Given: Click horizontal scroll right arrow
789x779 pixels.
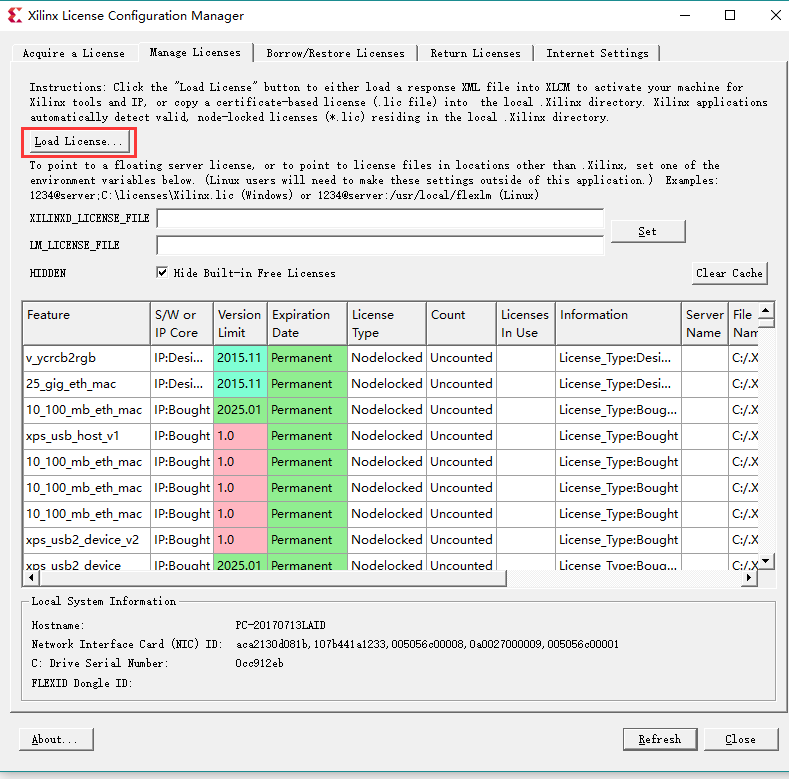Looking at the screenshot, I should point(749,578).
